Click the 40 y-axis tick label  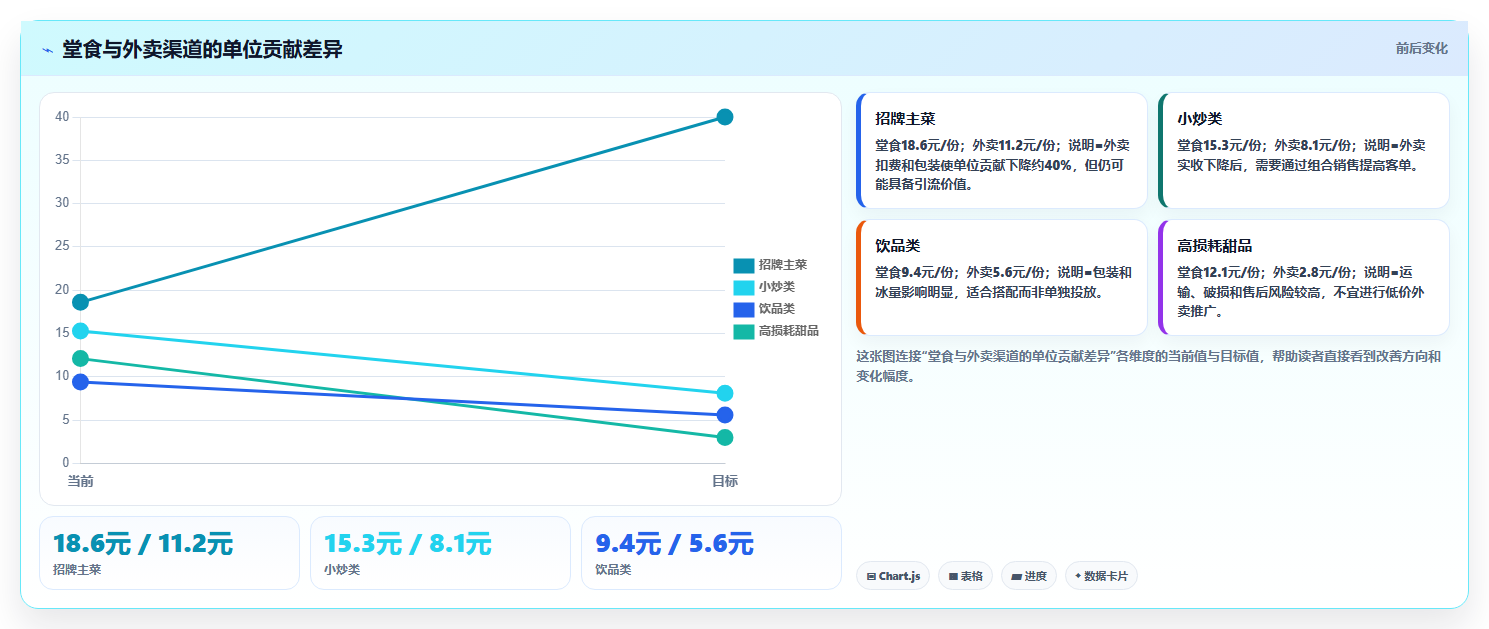[62, 117]
